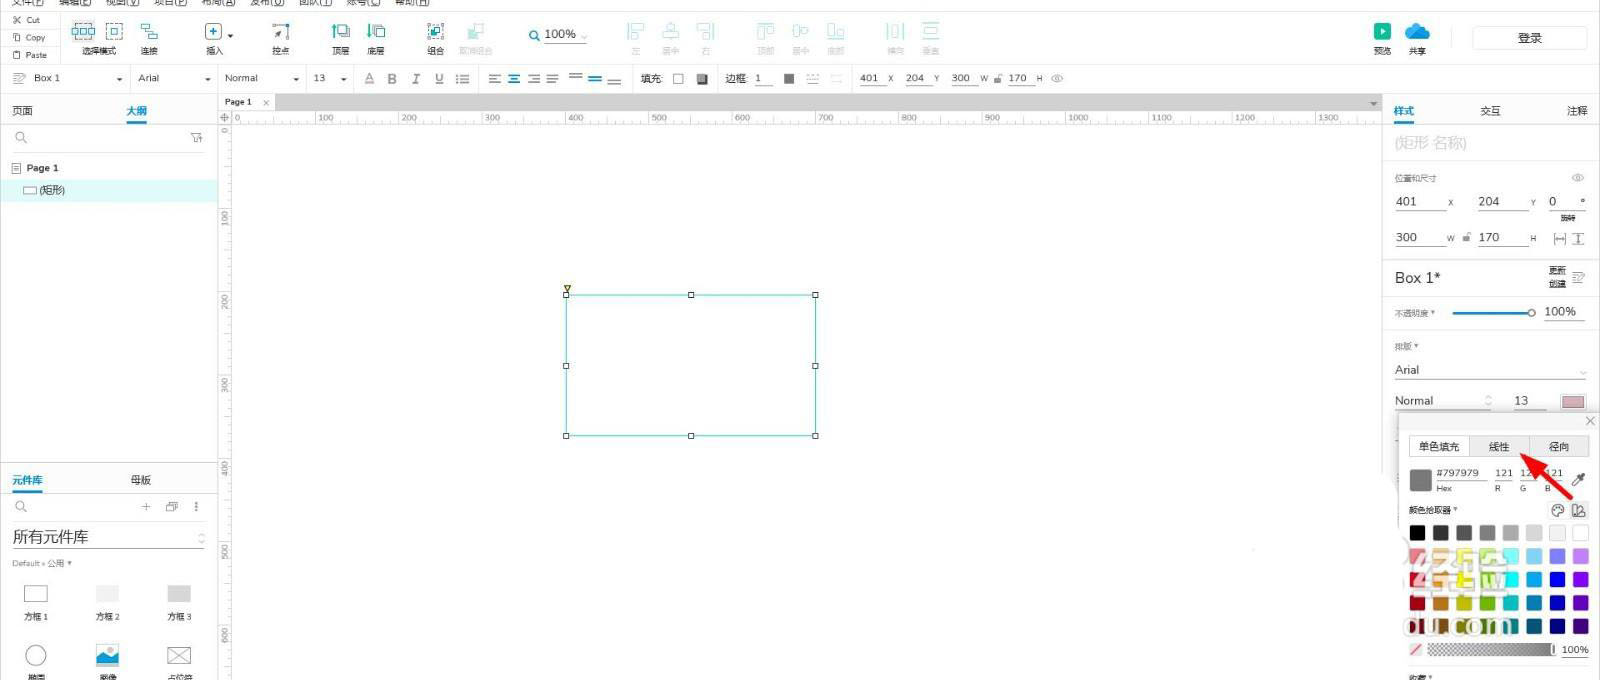This screenshot has width=1600, height=680.
Task: Click the Insert (插入) plus icon
Action: pos(213,33)
